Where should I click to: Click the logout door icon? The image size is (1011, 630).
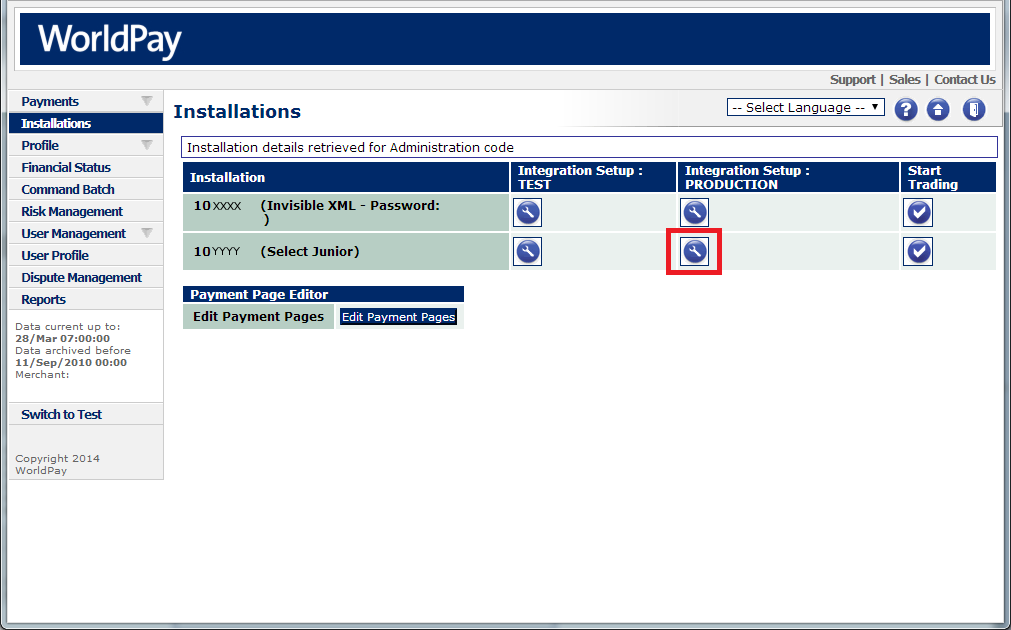click(974, 110)
